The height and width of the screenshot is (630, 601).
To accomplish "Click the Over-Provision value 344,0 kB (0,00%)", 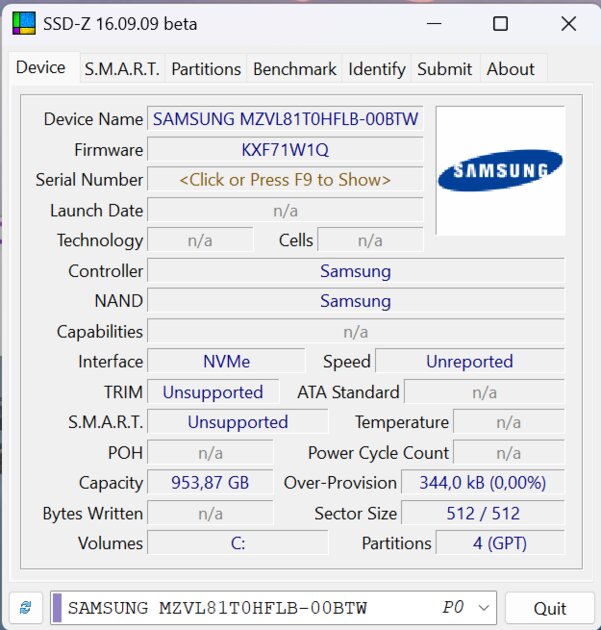I will tap(482, 483).
